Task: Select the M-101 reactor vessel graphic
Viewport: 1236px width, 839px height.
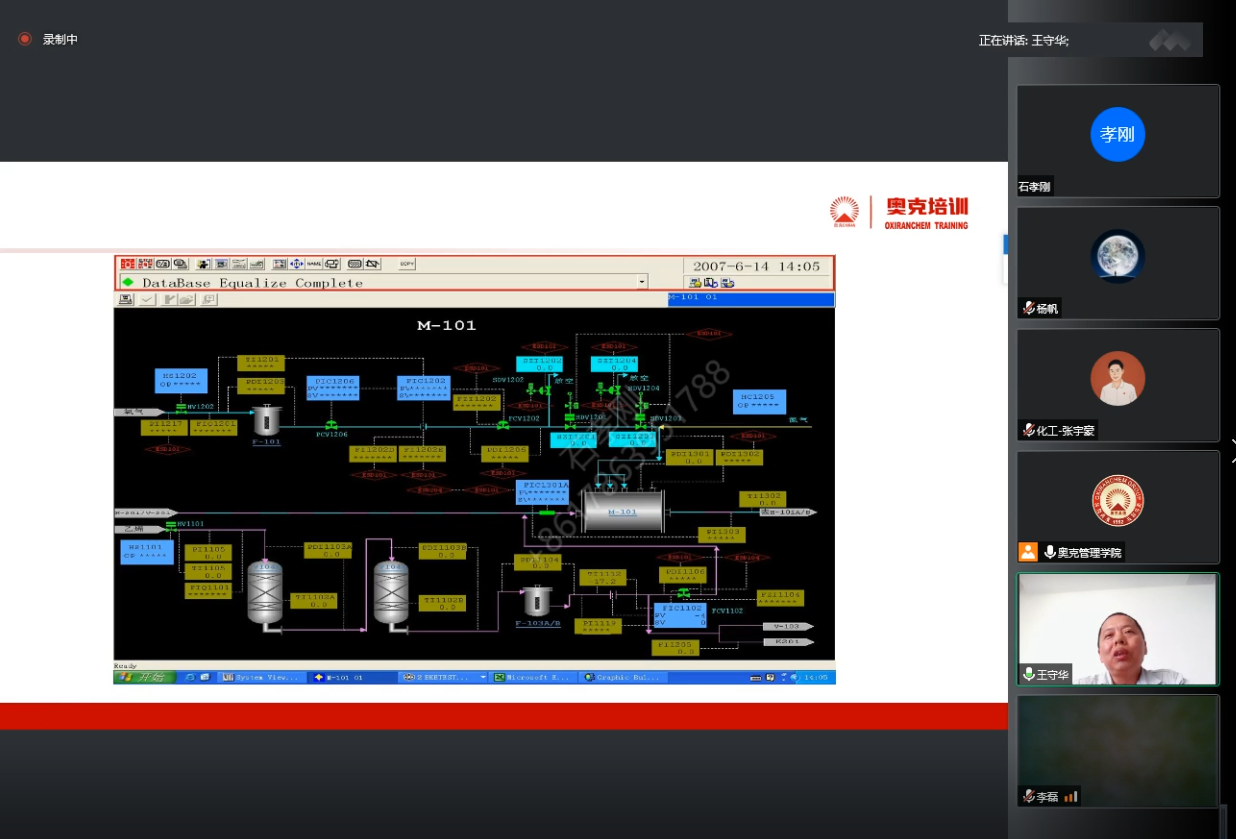Action: 623,510
